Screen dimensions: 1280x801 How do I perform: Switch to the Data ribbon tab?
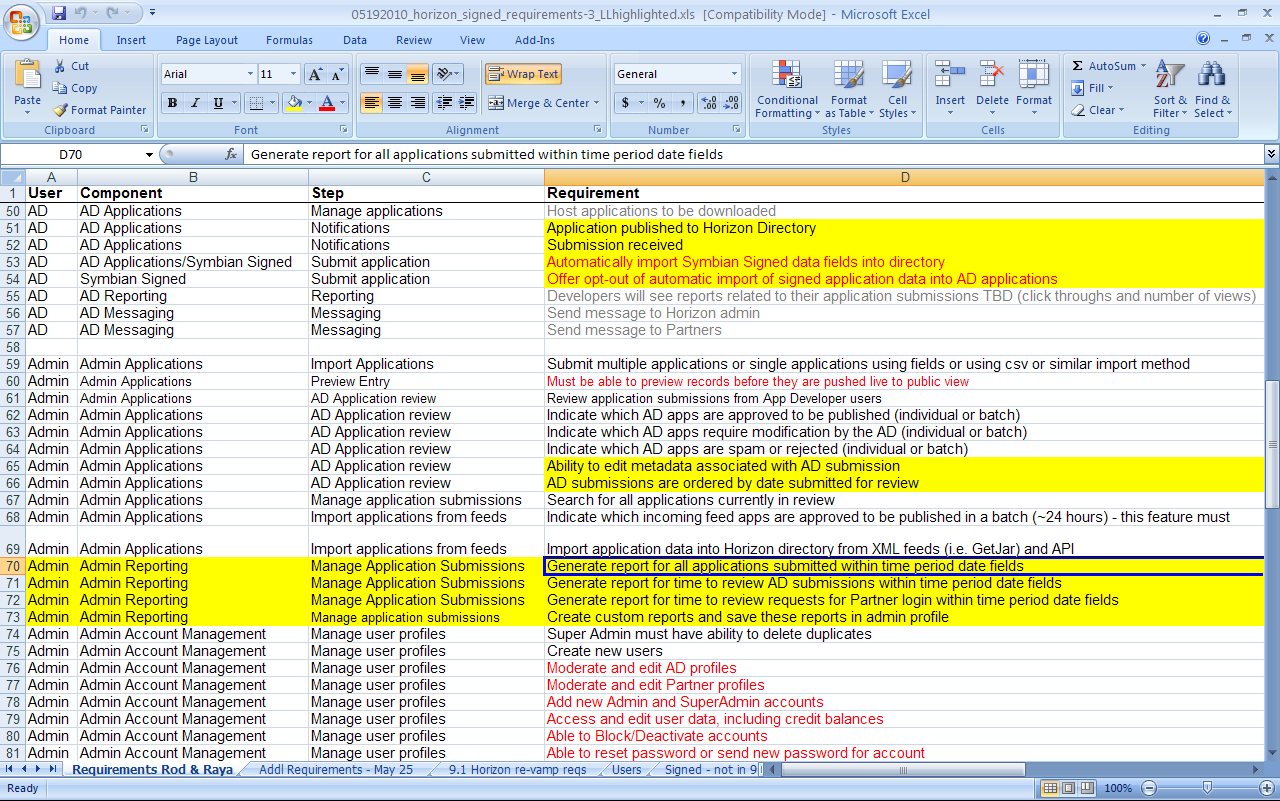(x=355, y=40)
